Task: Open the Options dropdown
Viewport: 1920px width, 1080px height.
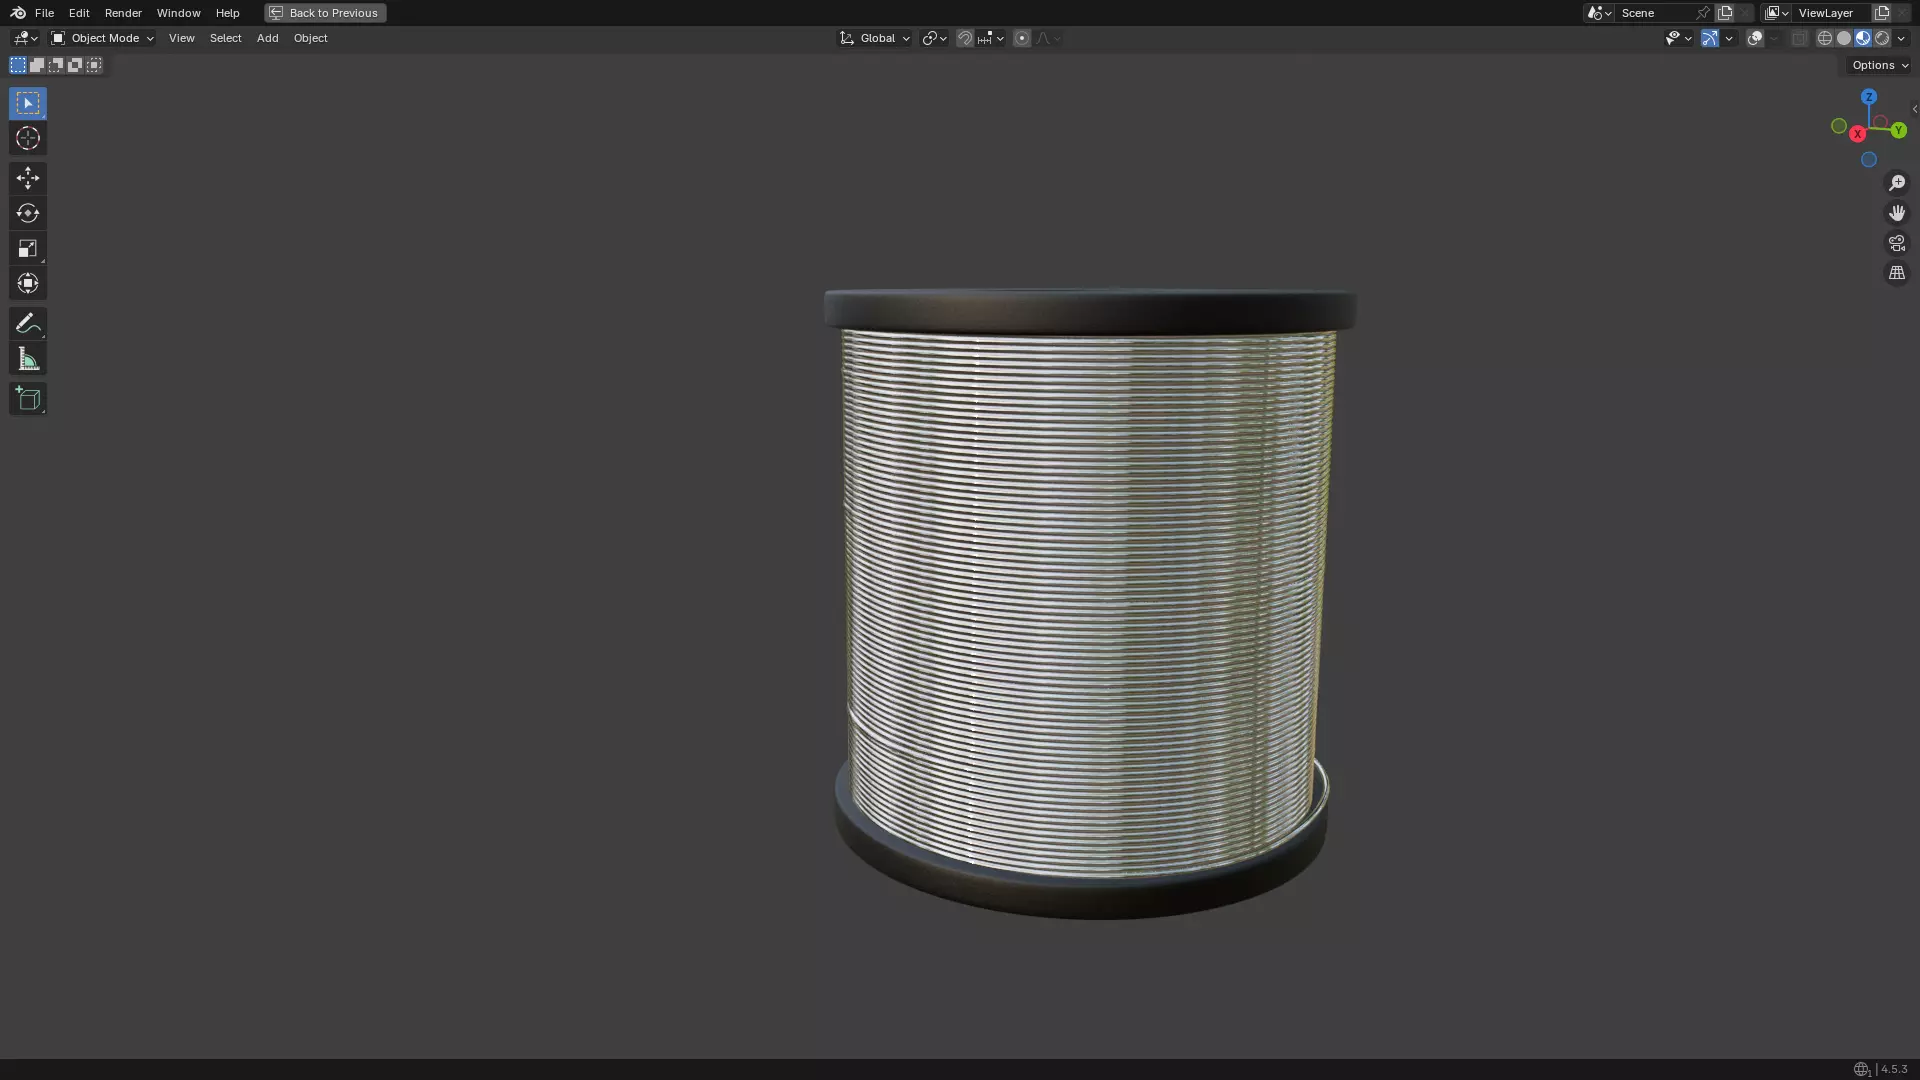Action: click(1880, 65)
